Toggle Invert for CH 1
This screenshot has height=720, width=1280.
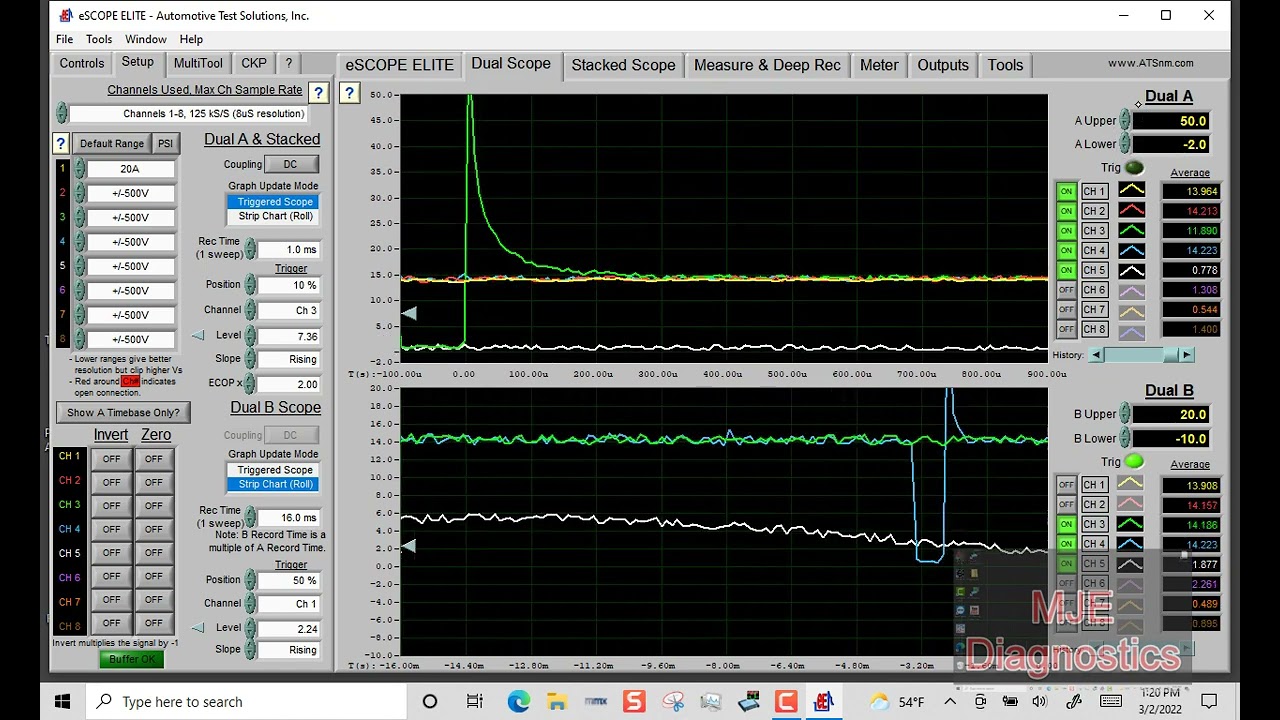click(111, 458)
